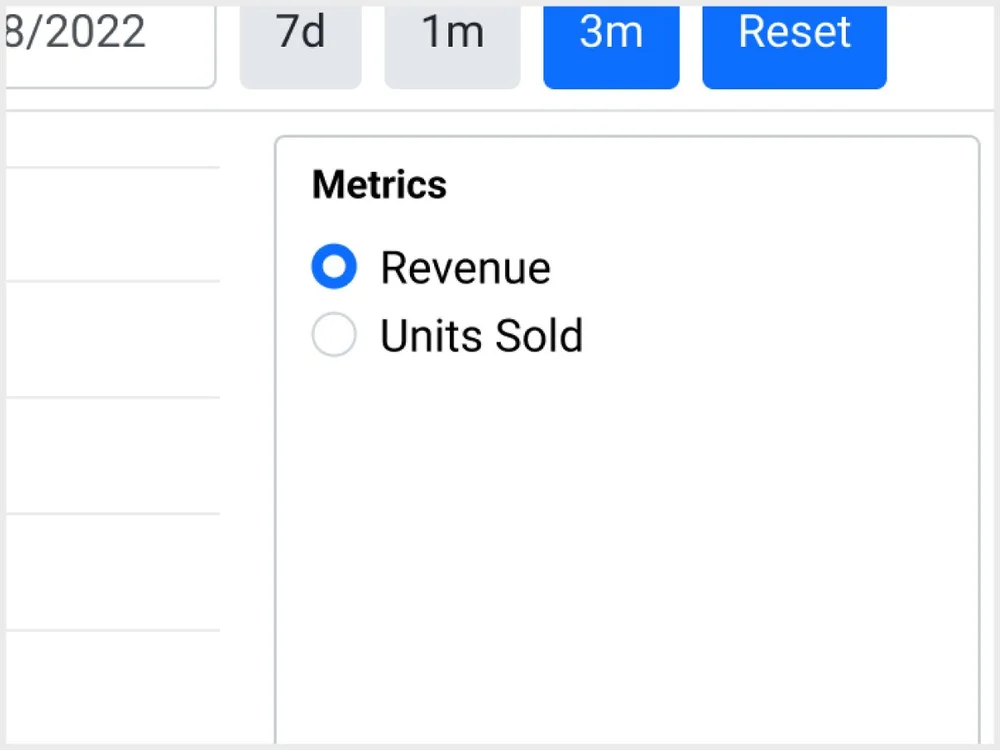Click the Reset button
Screen dimensions: 1000x751
point(794,45)
